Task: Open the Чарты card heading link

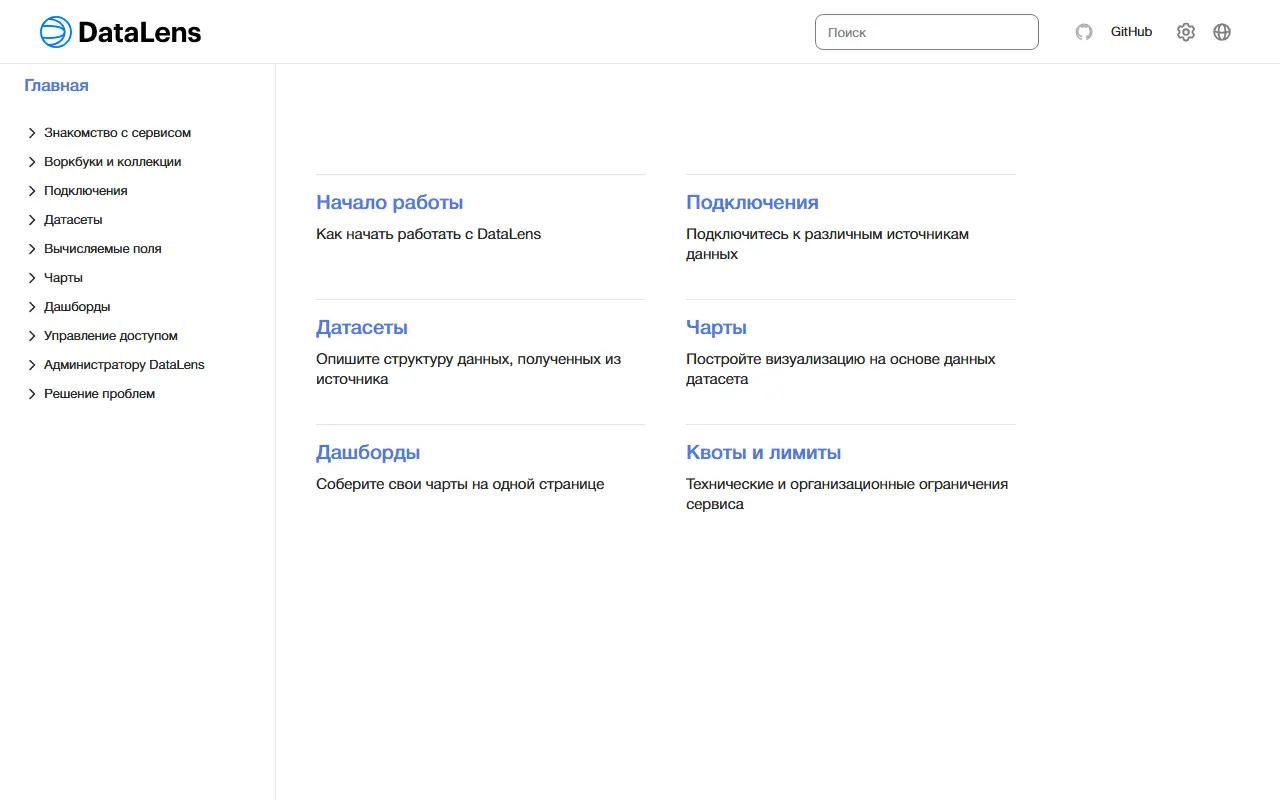Action: click(x=716, y=327)
